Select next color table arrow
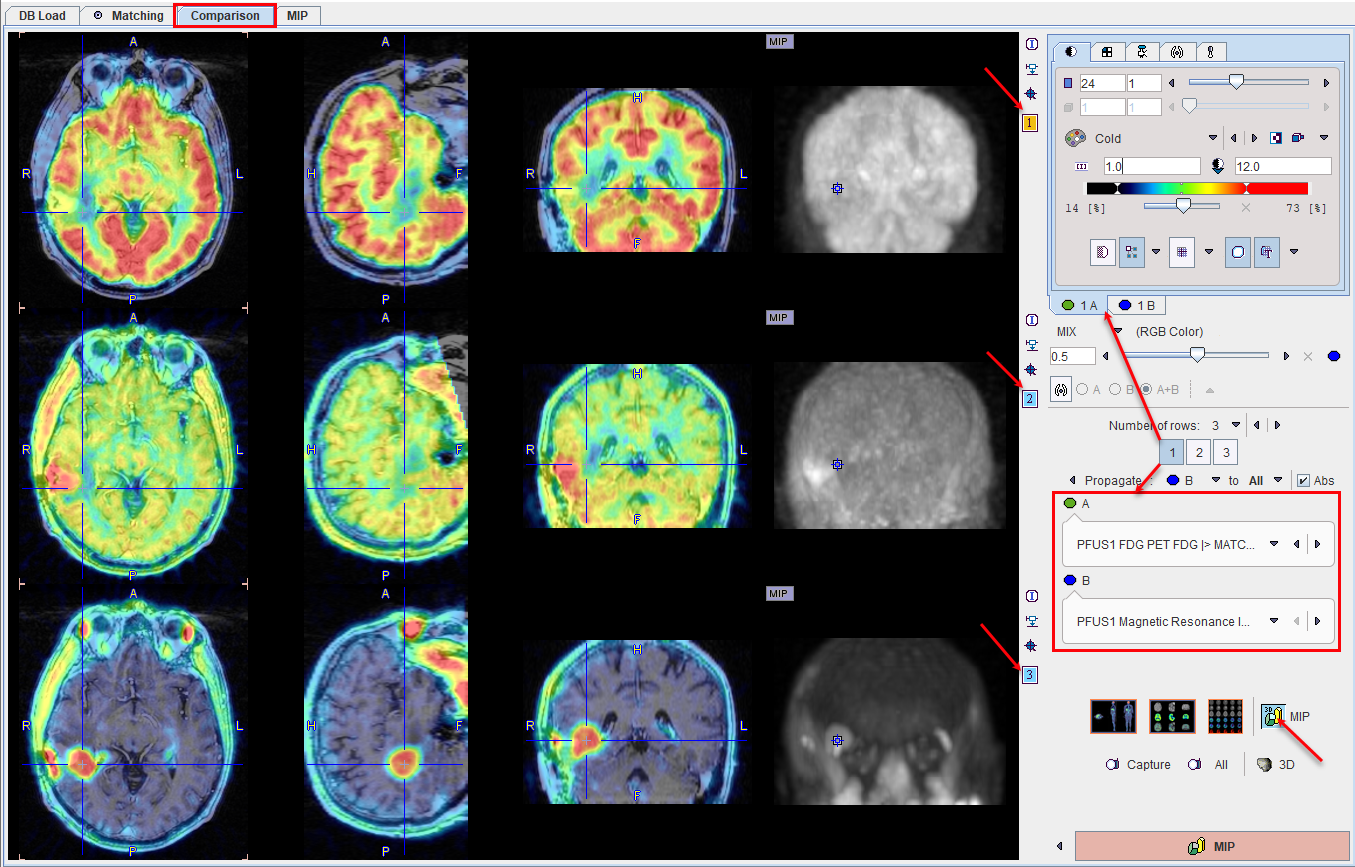1355x867 pixels. (x=1255, y=138)
